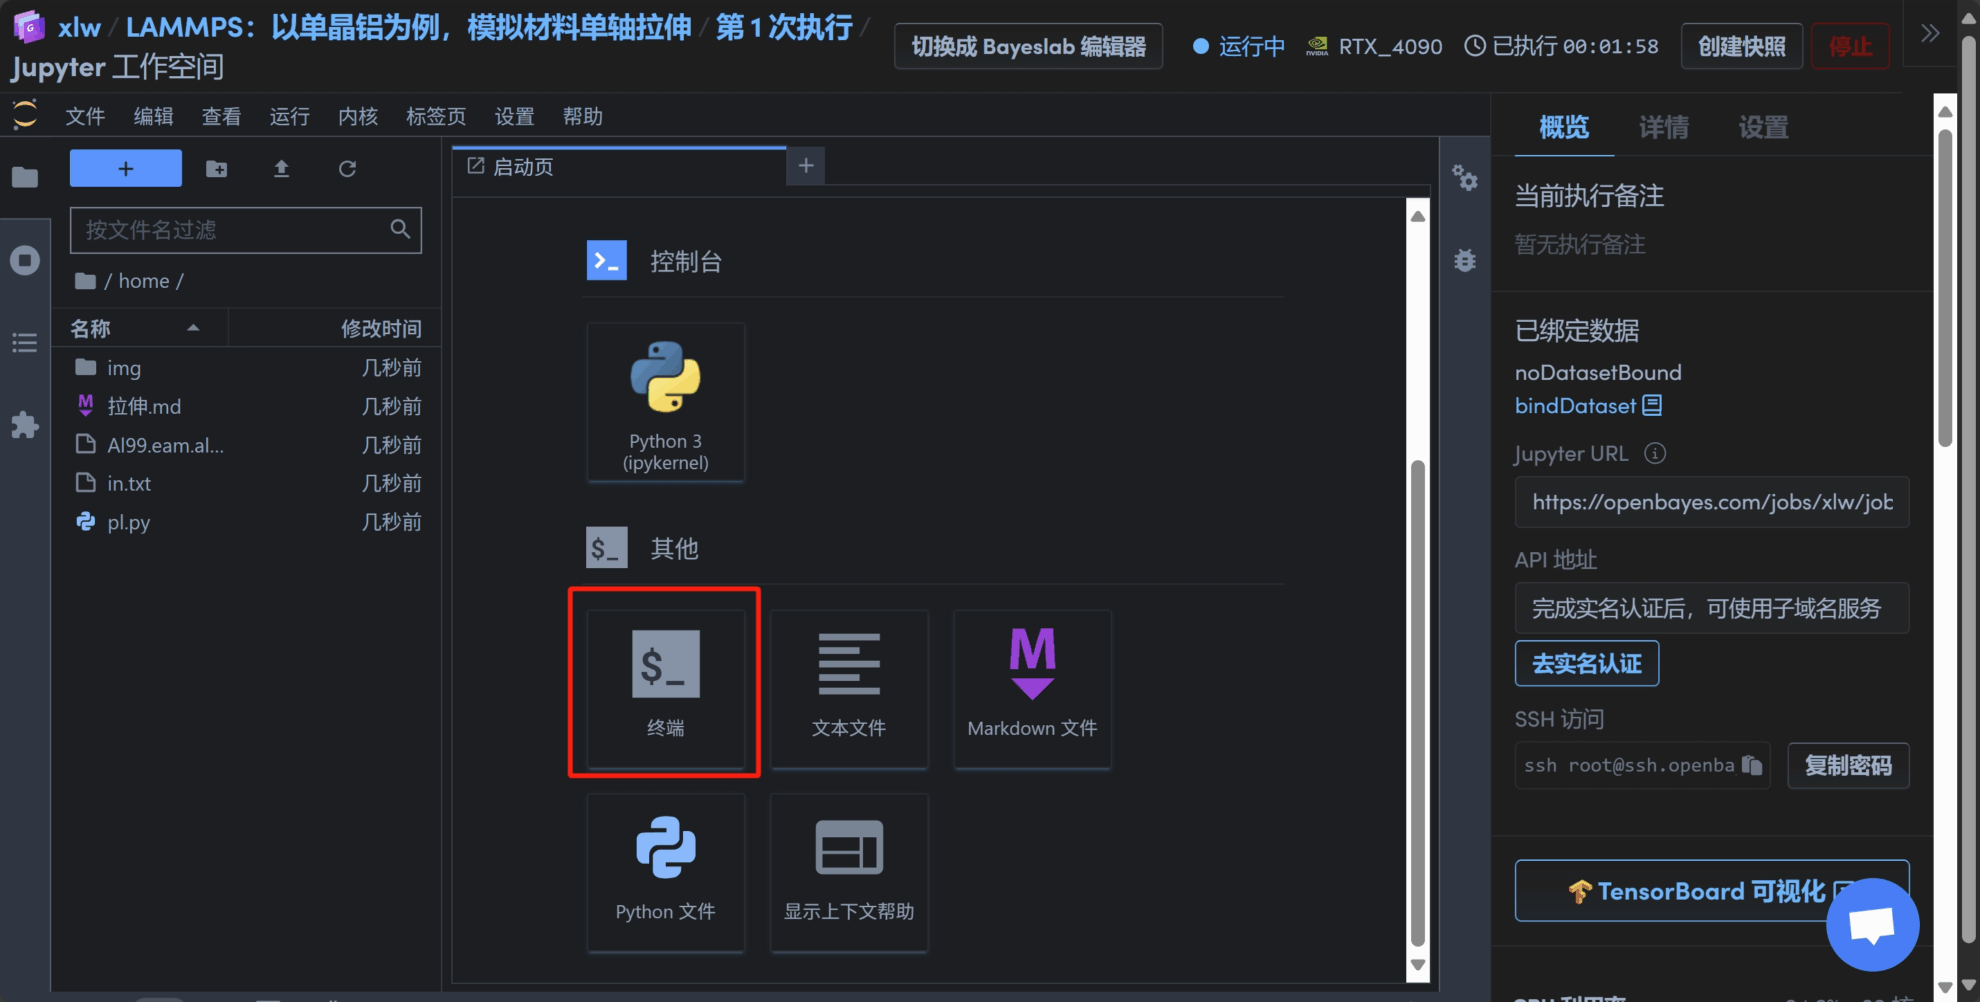This screenshot has height=1002, width=1980.
Task: Click the upload files icon
Action: click(282, 169)
